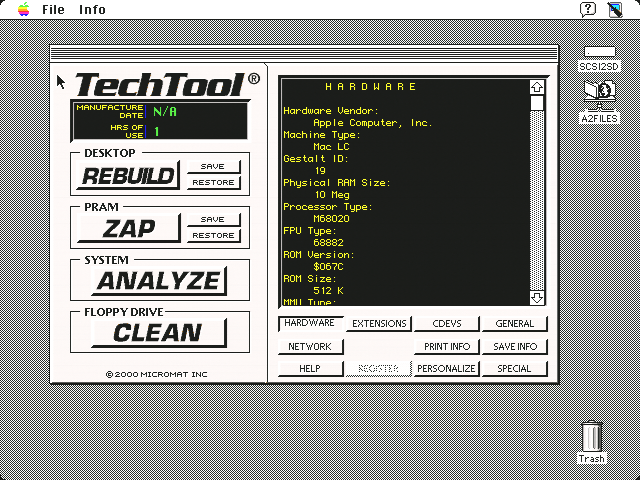Click the 'Processor Type:' label
The height and width of the screenshot is (480, 640).
click(x=328, y=207)
